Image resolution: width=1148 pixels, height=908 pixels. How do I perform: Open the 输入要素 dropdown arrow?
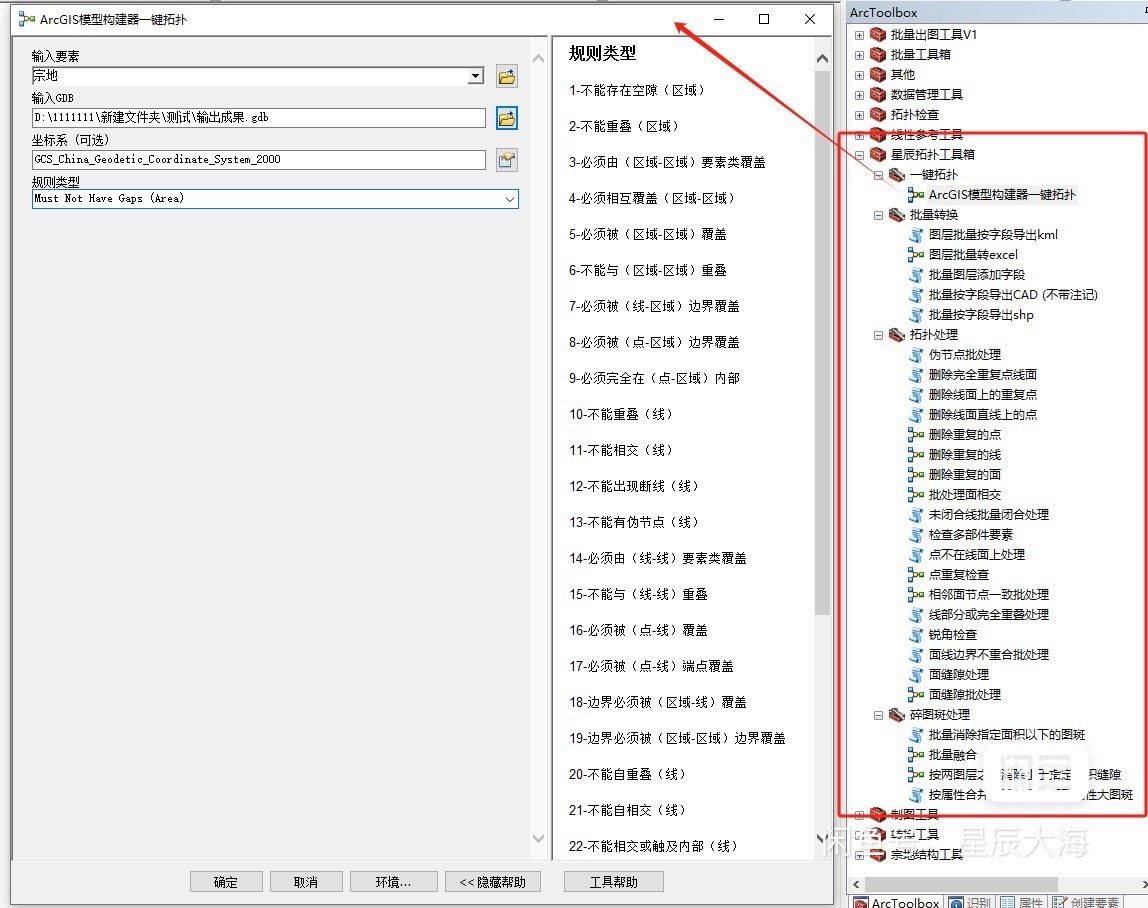476,76
